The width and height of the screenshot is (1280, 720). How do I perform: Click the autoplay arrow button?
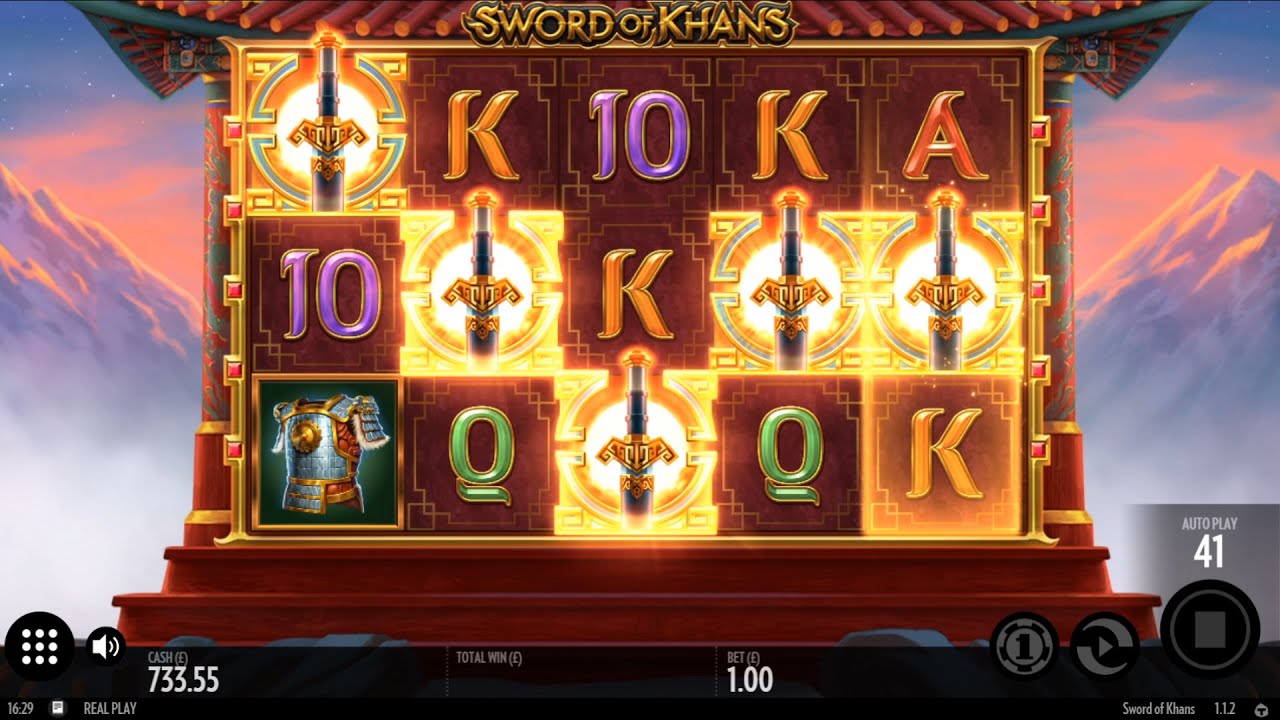pos(1104,646)
